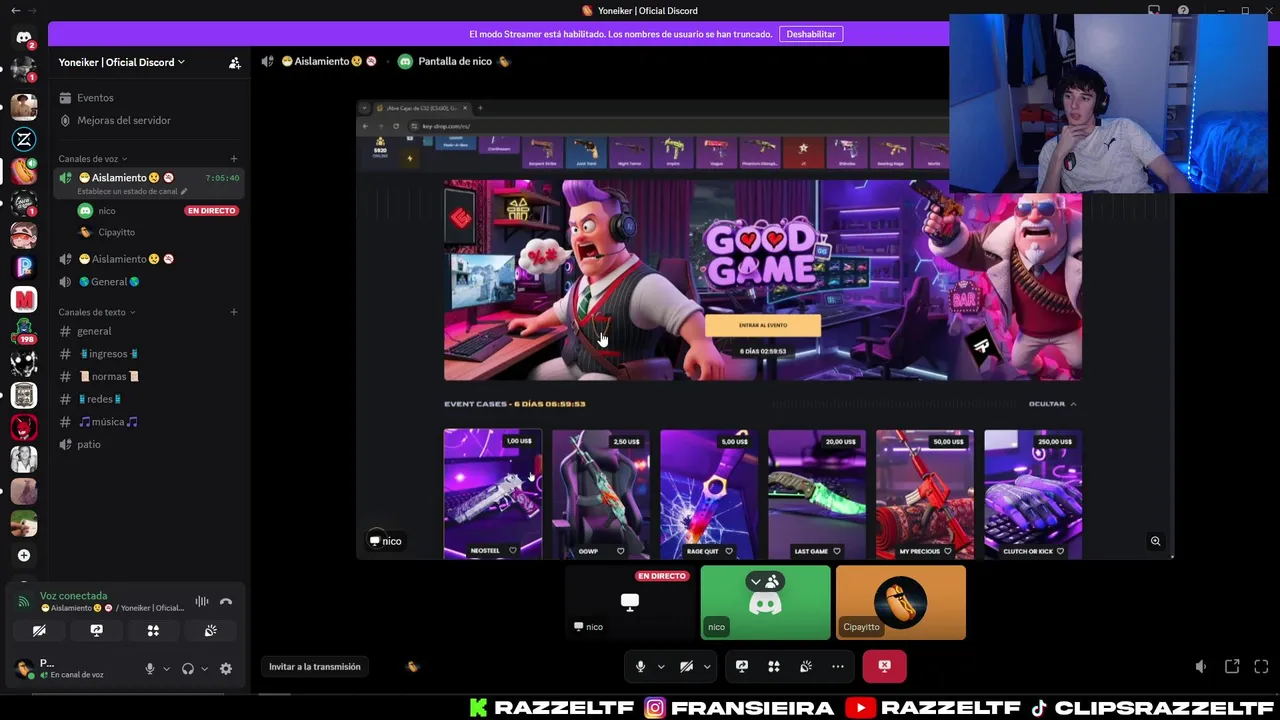1280x720 pixels.
Task: Share screen icon in stream control bar
Action: tap(742, 666)
